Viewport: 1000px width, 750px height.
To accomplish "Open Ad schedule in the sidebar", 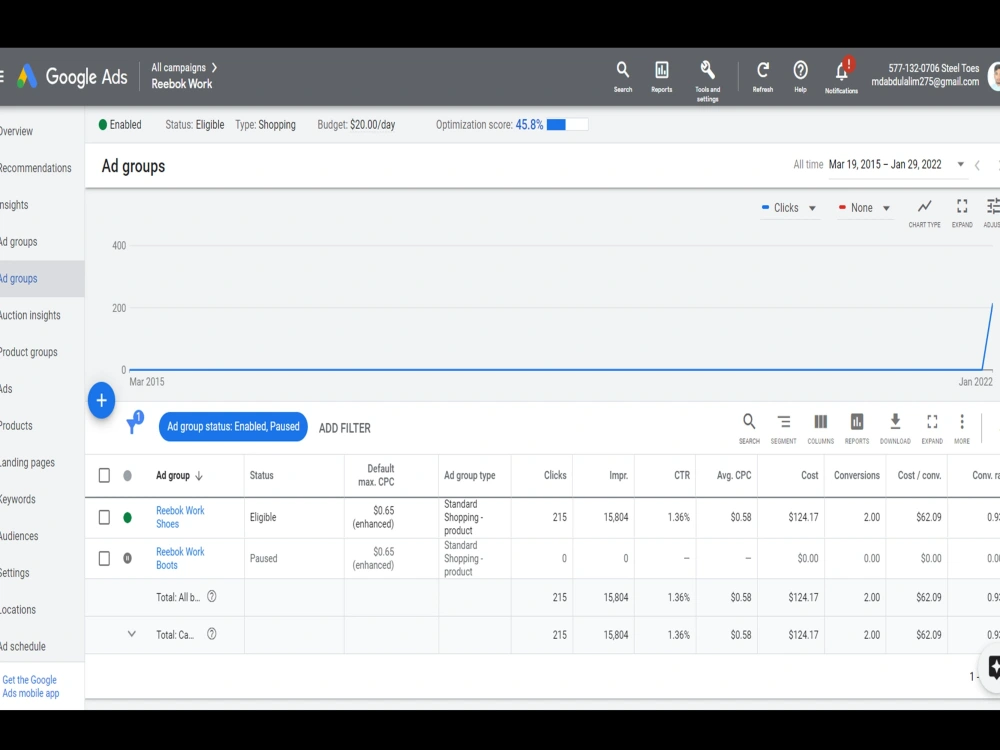I will [x=22, y=646].
